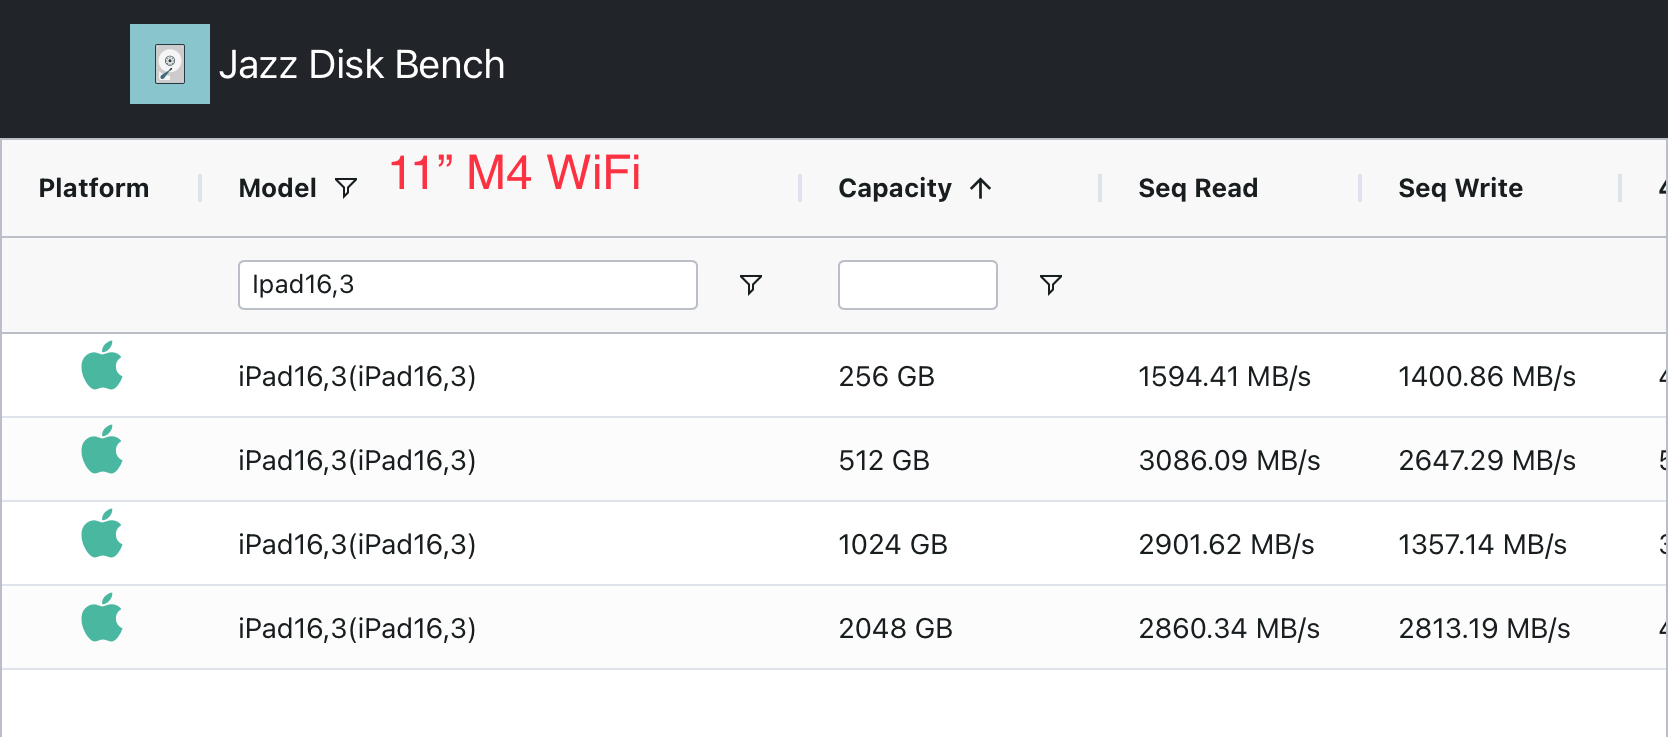This screenshot has width=1668, height=737.
Task: Click the Capacity column header text
Action: (x=895, y=188)
